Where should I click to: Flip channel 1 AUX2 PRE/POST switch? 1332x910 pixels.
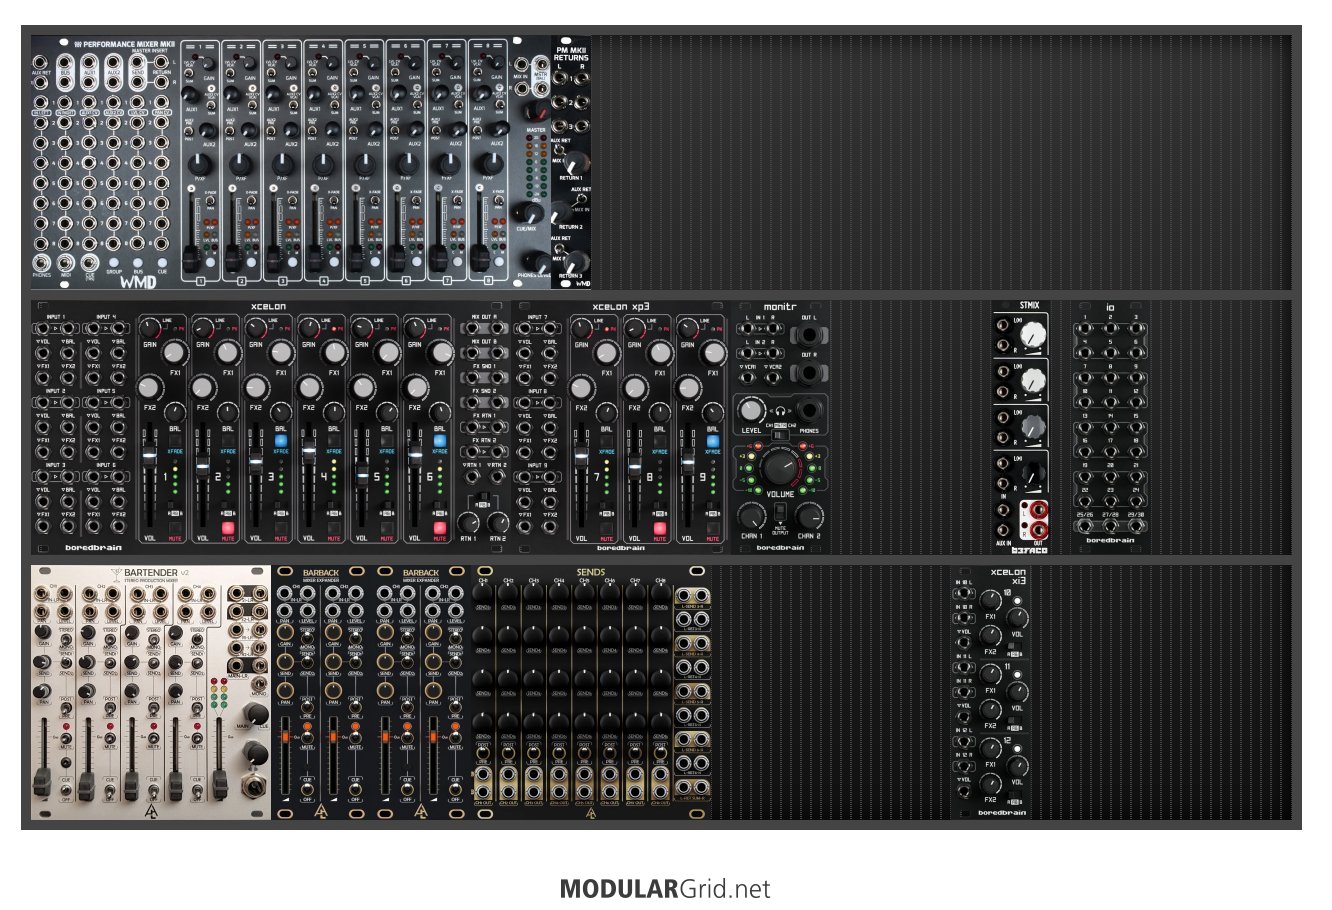click(188, 131)
